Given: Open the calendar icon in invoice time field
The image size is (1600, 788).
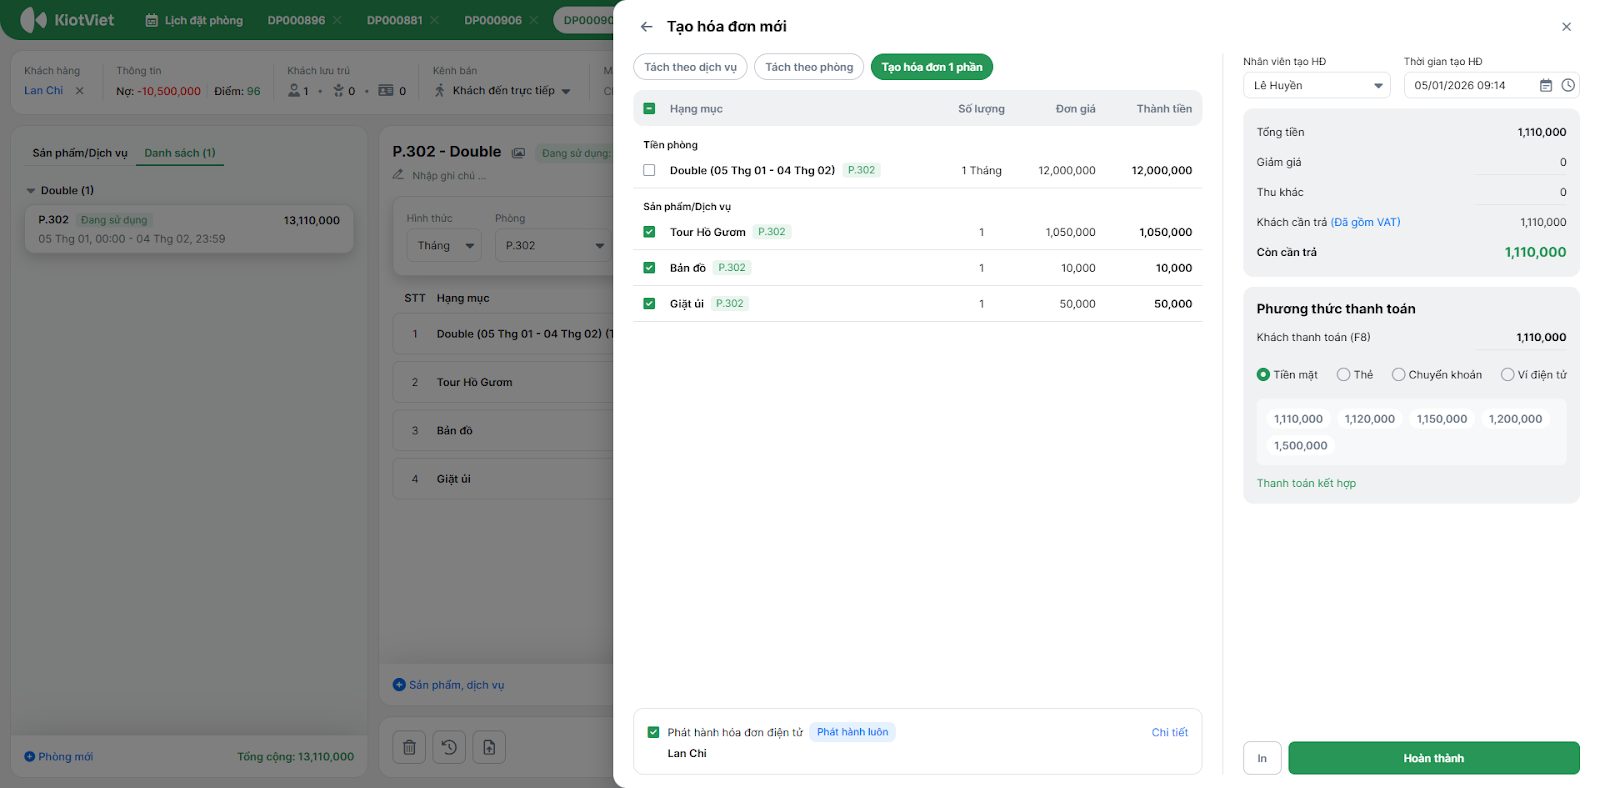Looking at the screenshot, I should [1545, 86].
